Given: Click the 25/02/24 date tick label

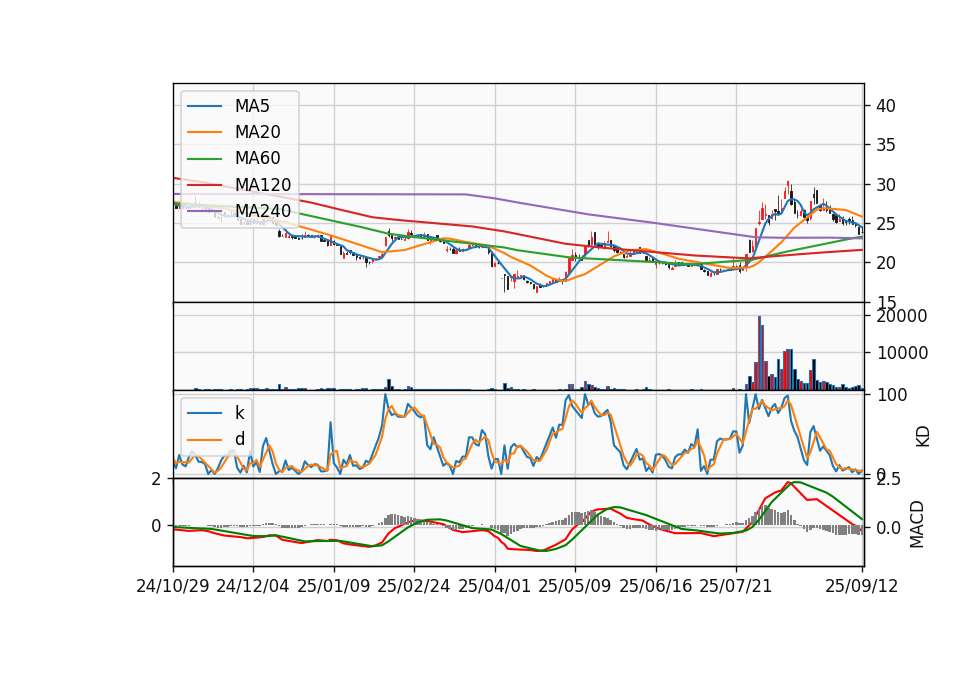Looking at the screenshot, I should click(414, 586).
